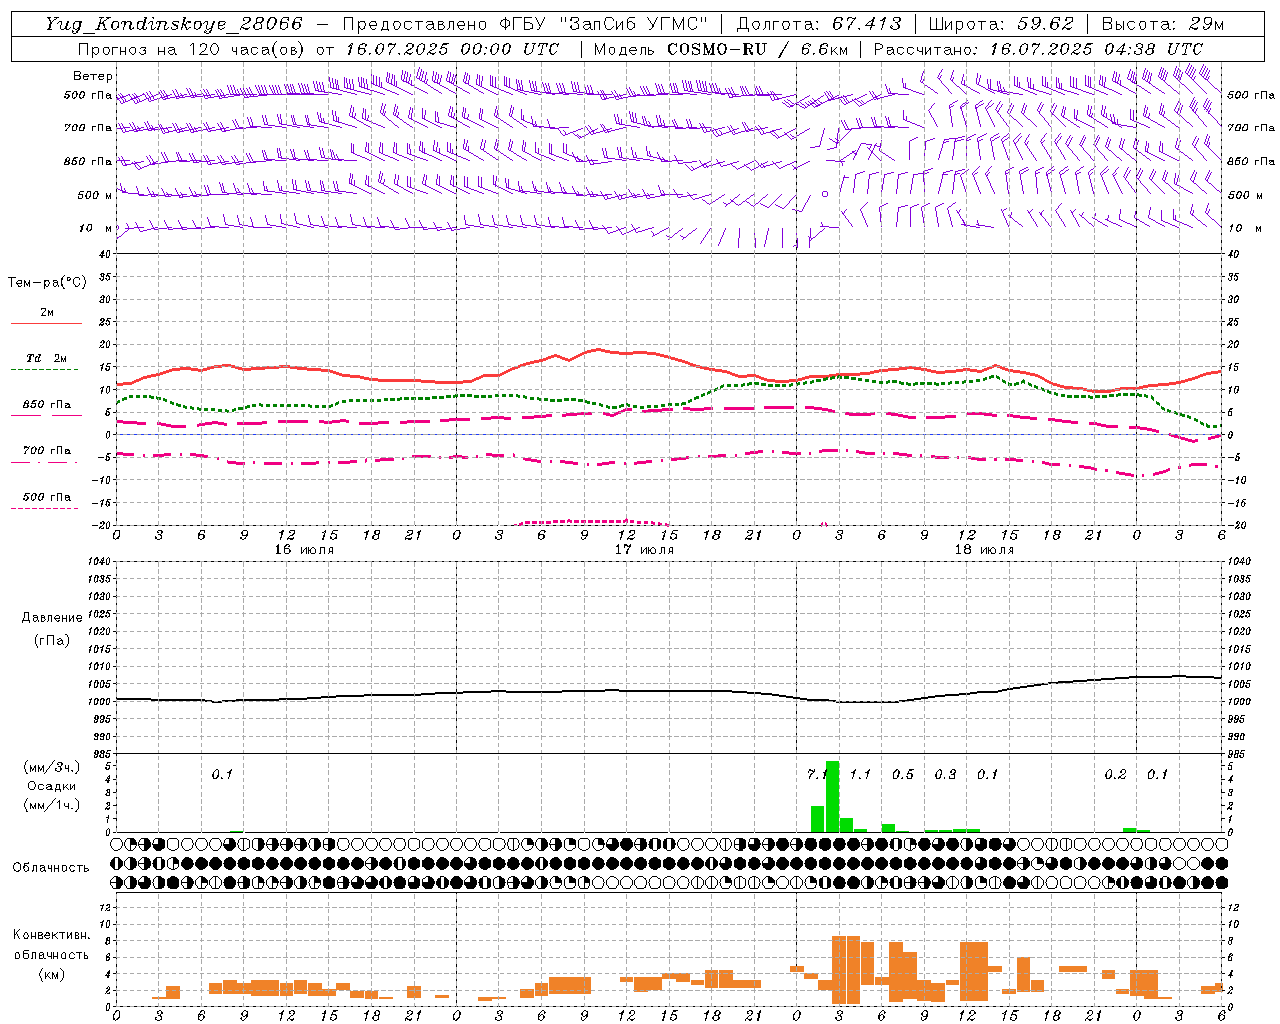Image resolution: width=1280 pixels, height=1024 pixels.
Task: Select the forecast start 16.07.2025 00:00 UTC
Action: coord(452,49)
